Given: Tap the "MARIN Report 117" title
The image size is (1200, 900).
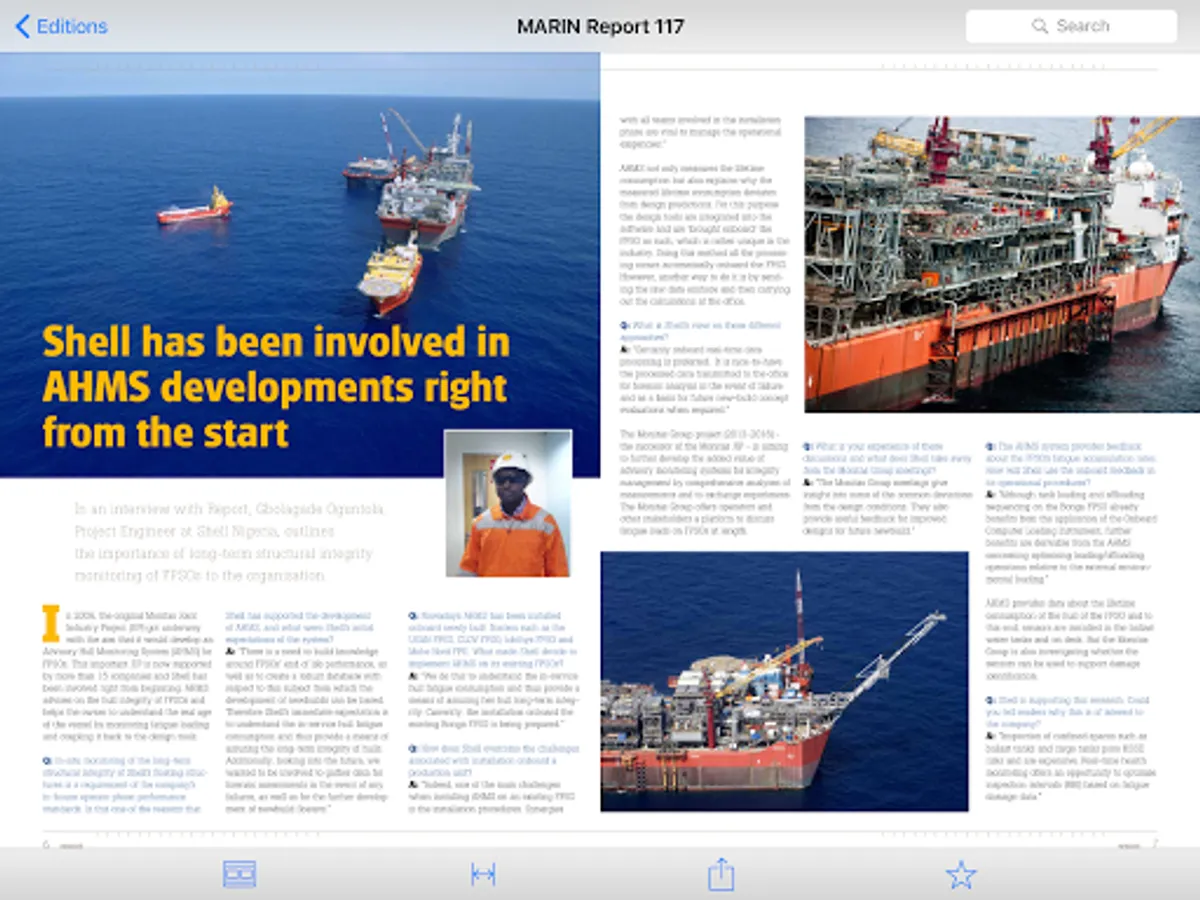Looking at the screenshot, I should [x=600, y=27].
